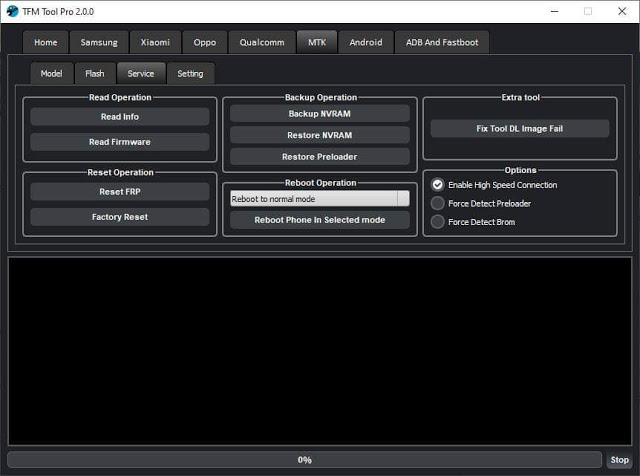Click Restore NVRAM
640x476 pixels.
coord(320,135)
